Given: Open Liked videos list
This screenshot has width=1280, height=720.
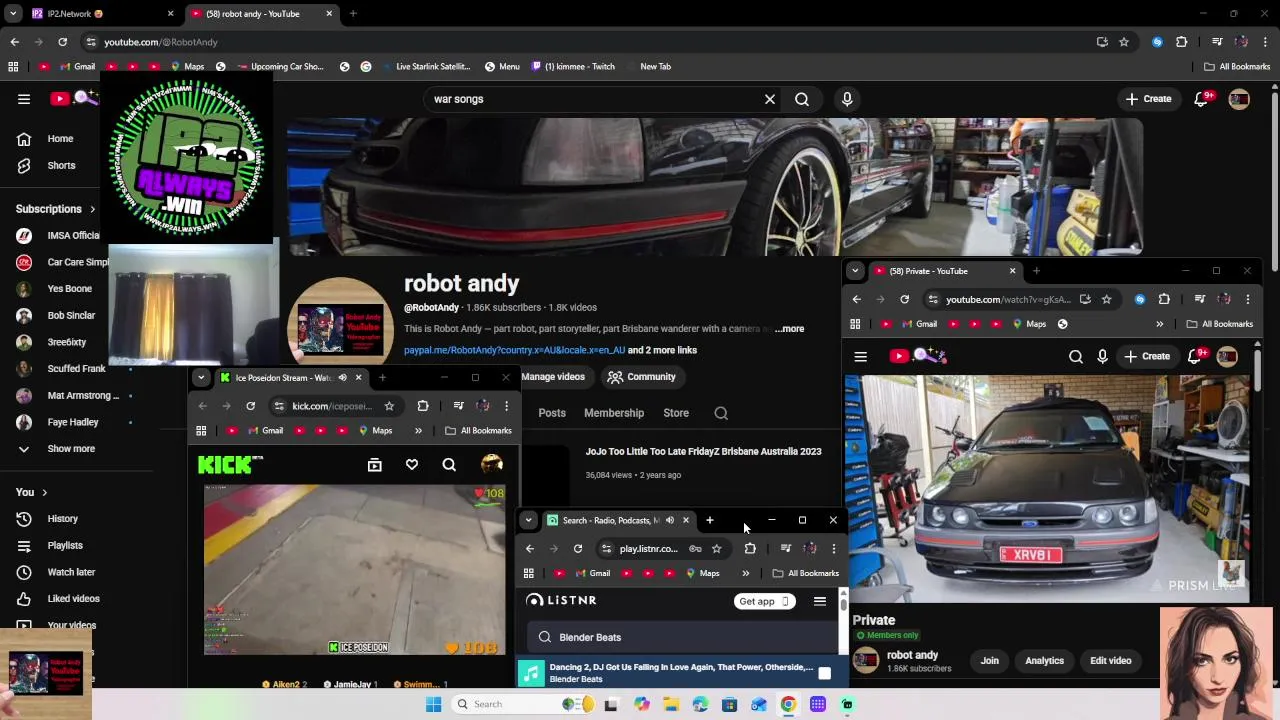Looking at the screenshot, I should coord(73,599).
